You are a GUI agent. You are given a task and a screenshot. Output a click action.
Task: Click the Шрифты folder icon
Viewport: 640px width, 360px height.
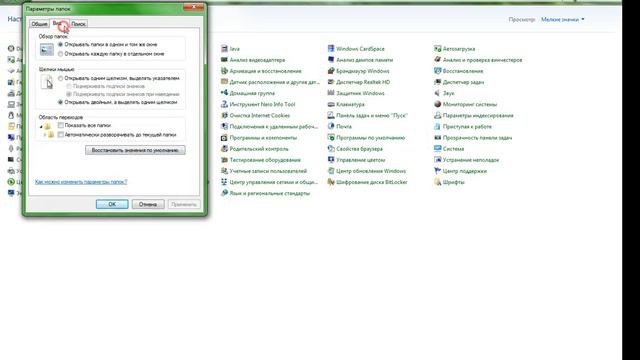pyautogui.click(x=438, y=182)
